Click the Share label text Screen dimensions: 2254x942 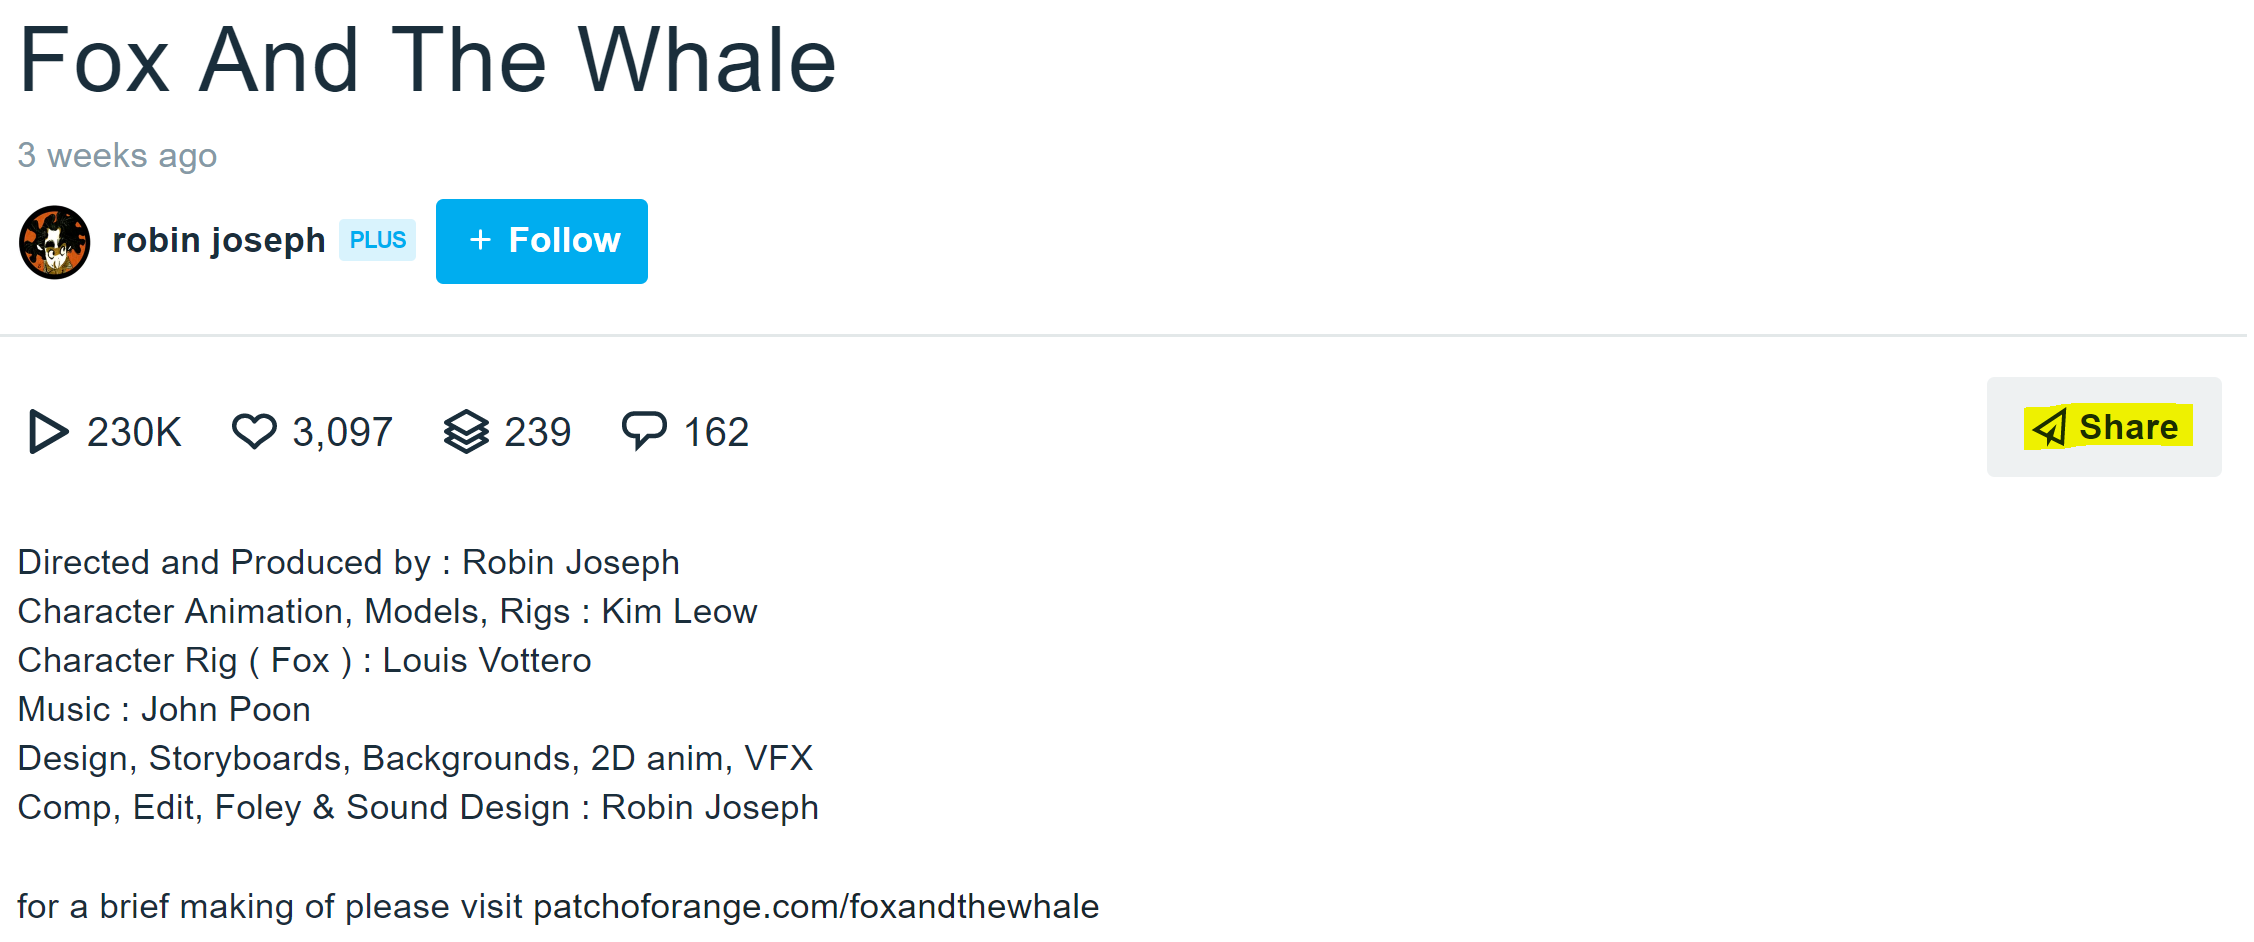(2129, 427)
